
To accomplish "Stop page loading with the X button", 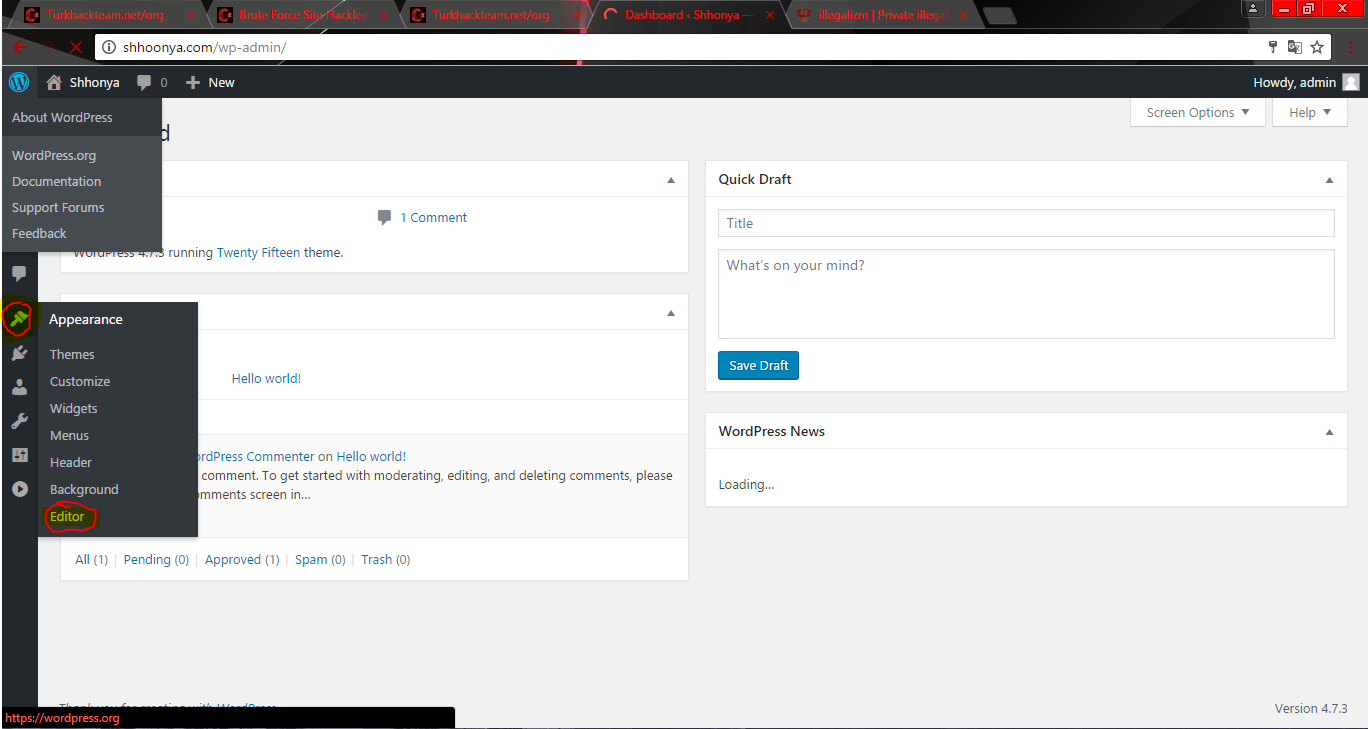I will pos(76,47).
